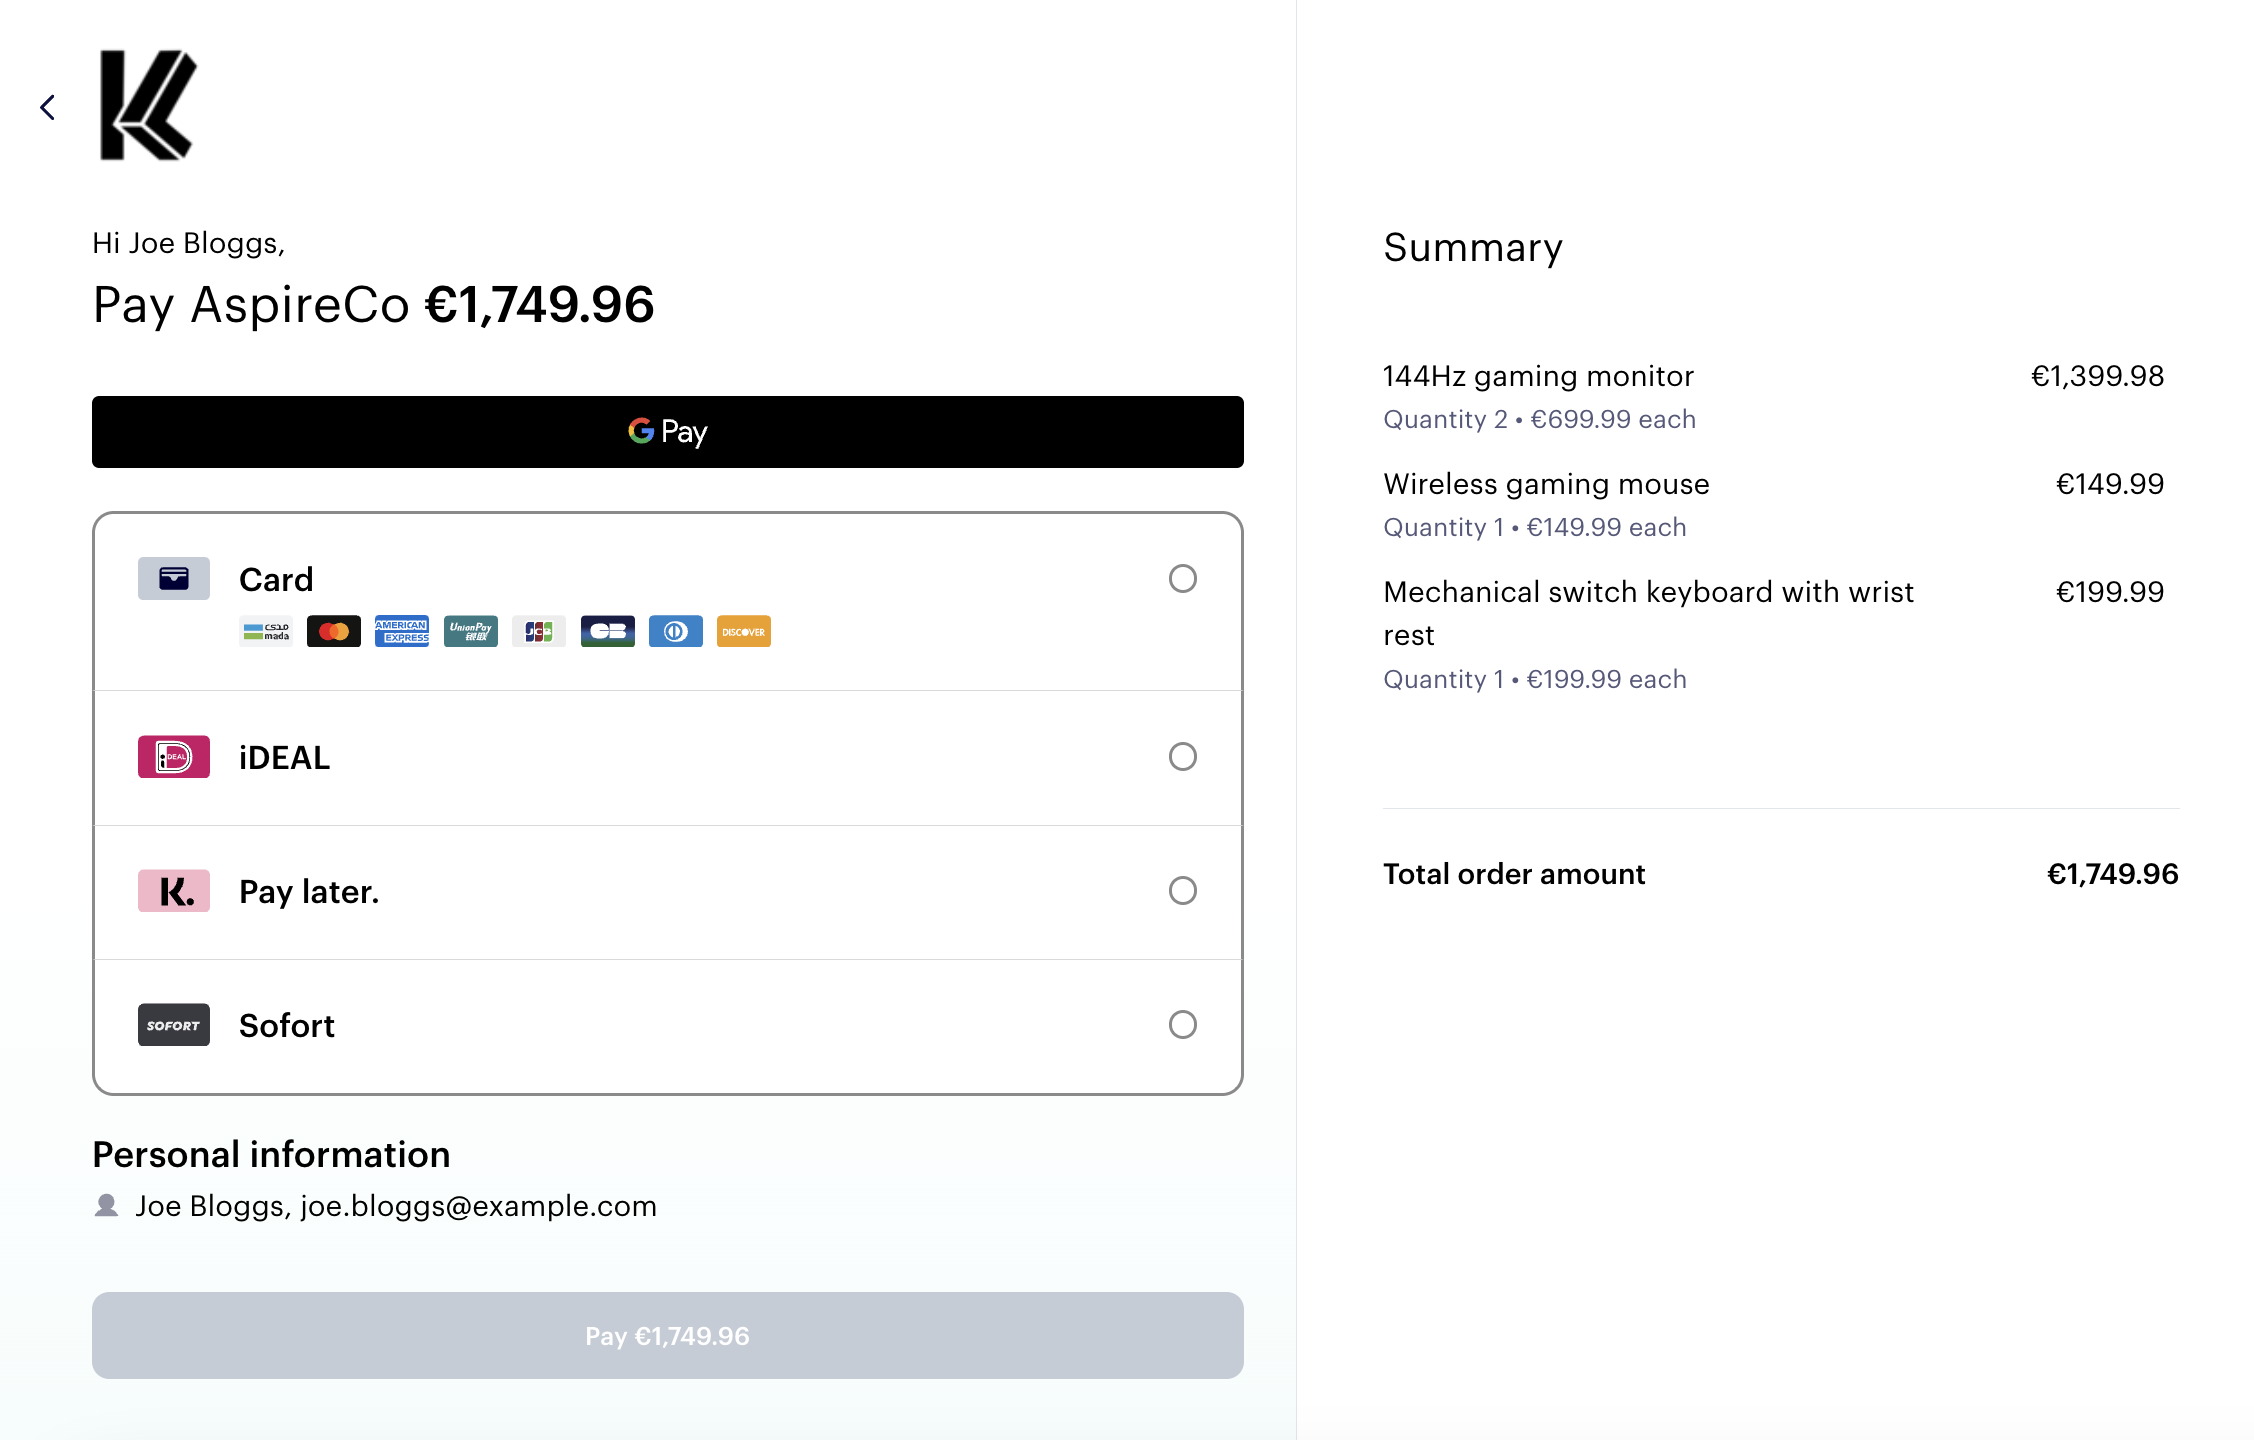Select the Sofort payment radio button
The width and height of the screenshot is (2254, 1440).
tap(1183, 1025)
